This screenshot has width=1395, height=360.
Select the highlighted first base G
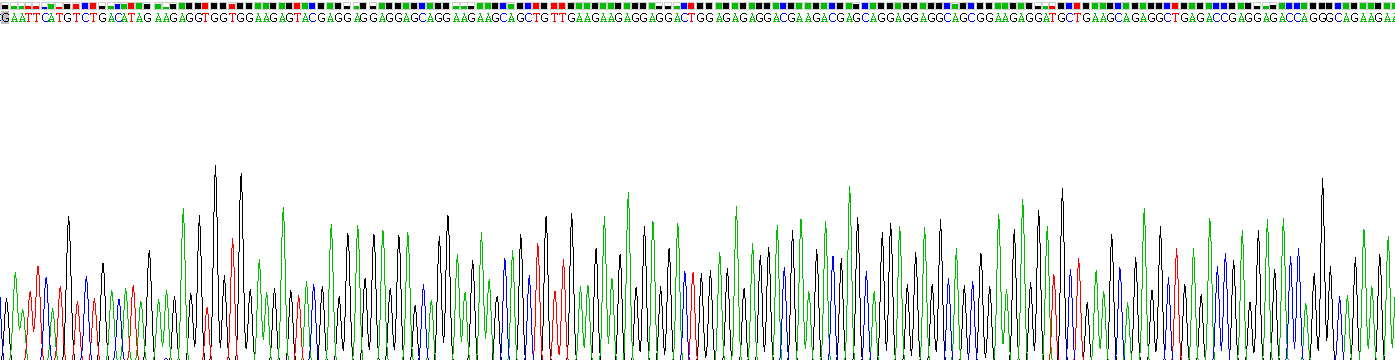point(4,18)
